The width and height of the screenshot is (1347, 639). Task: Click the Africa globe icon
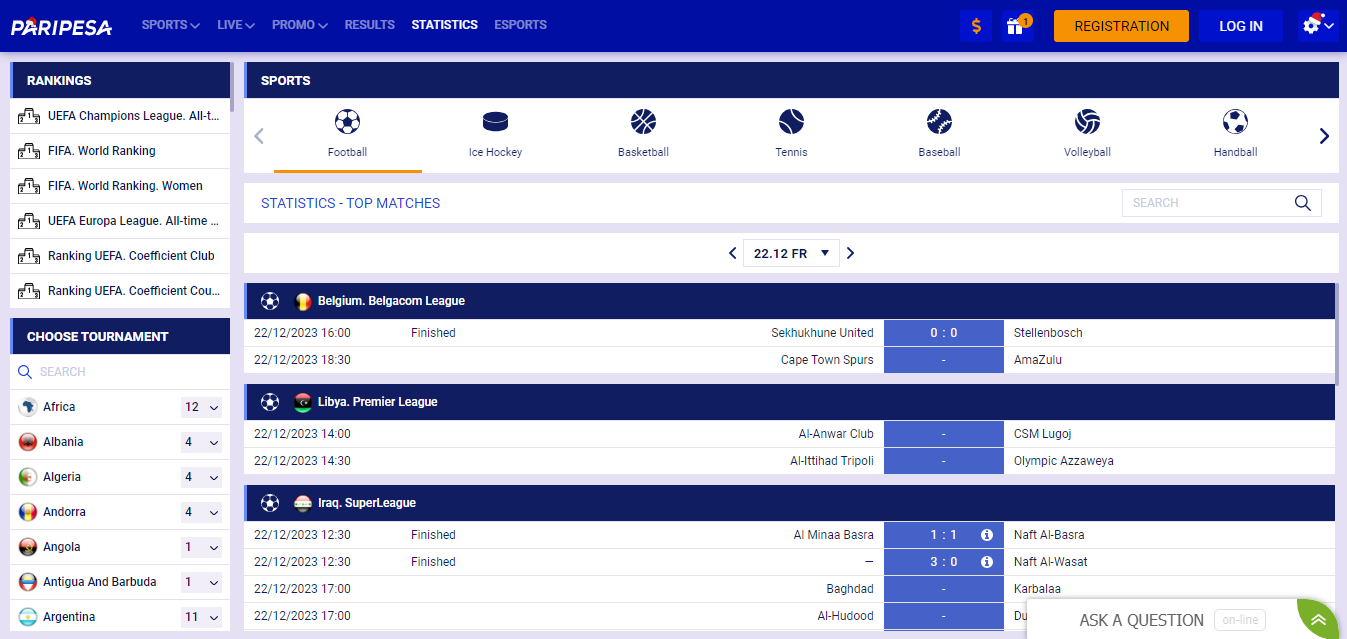tap(28, 407)
